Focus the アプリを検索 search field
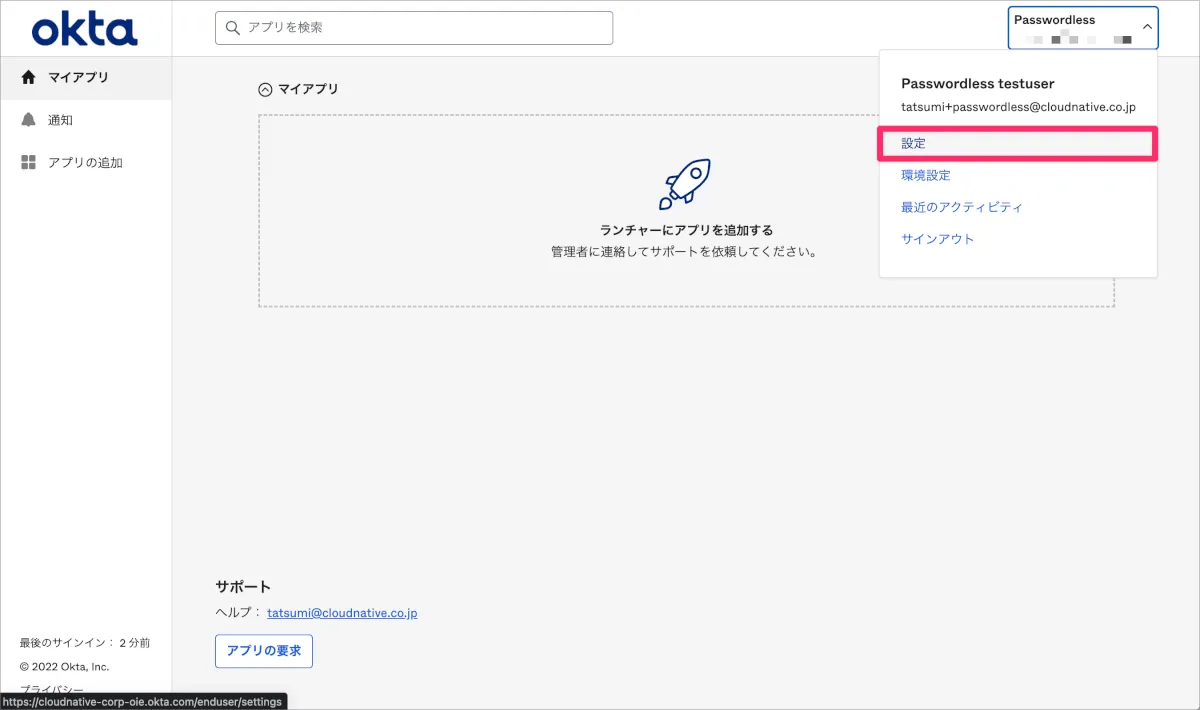This screenshot has height=710, width=1200. (420, 28)
